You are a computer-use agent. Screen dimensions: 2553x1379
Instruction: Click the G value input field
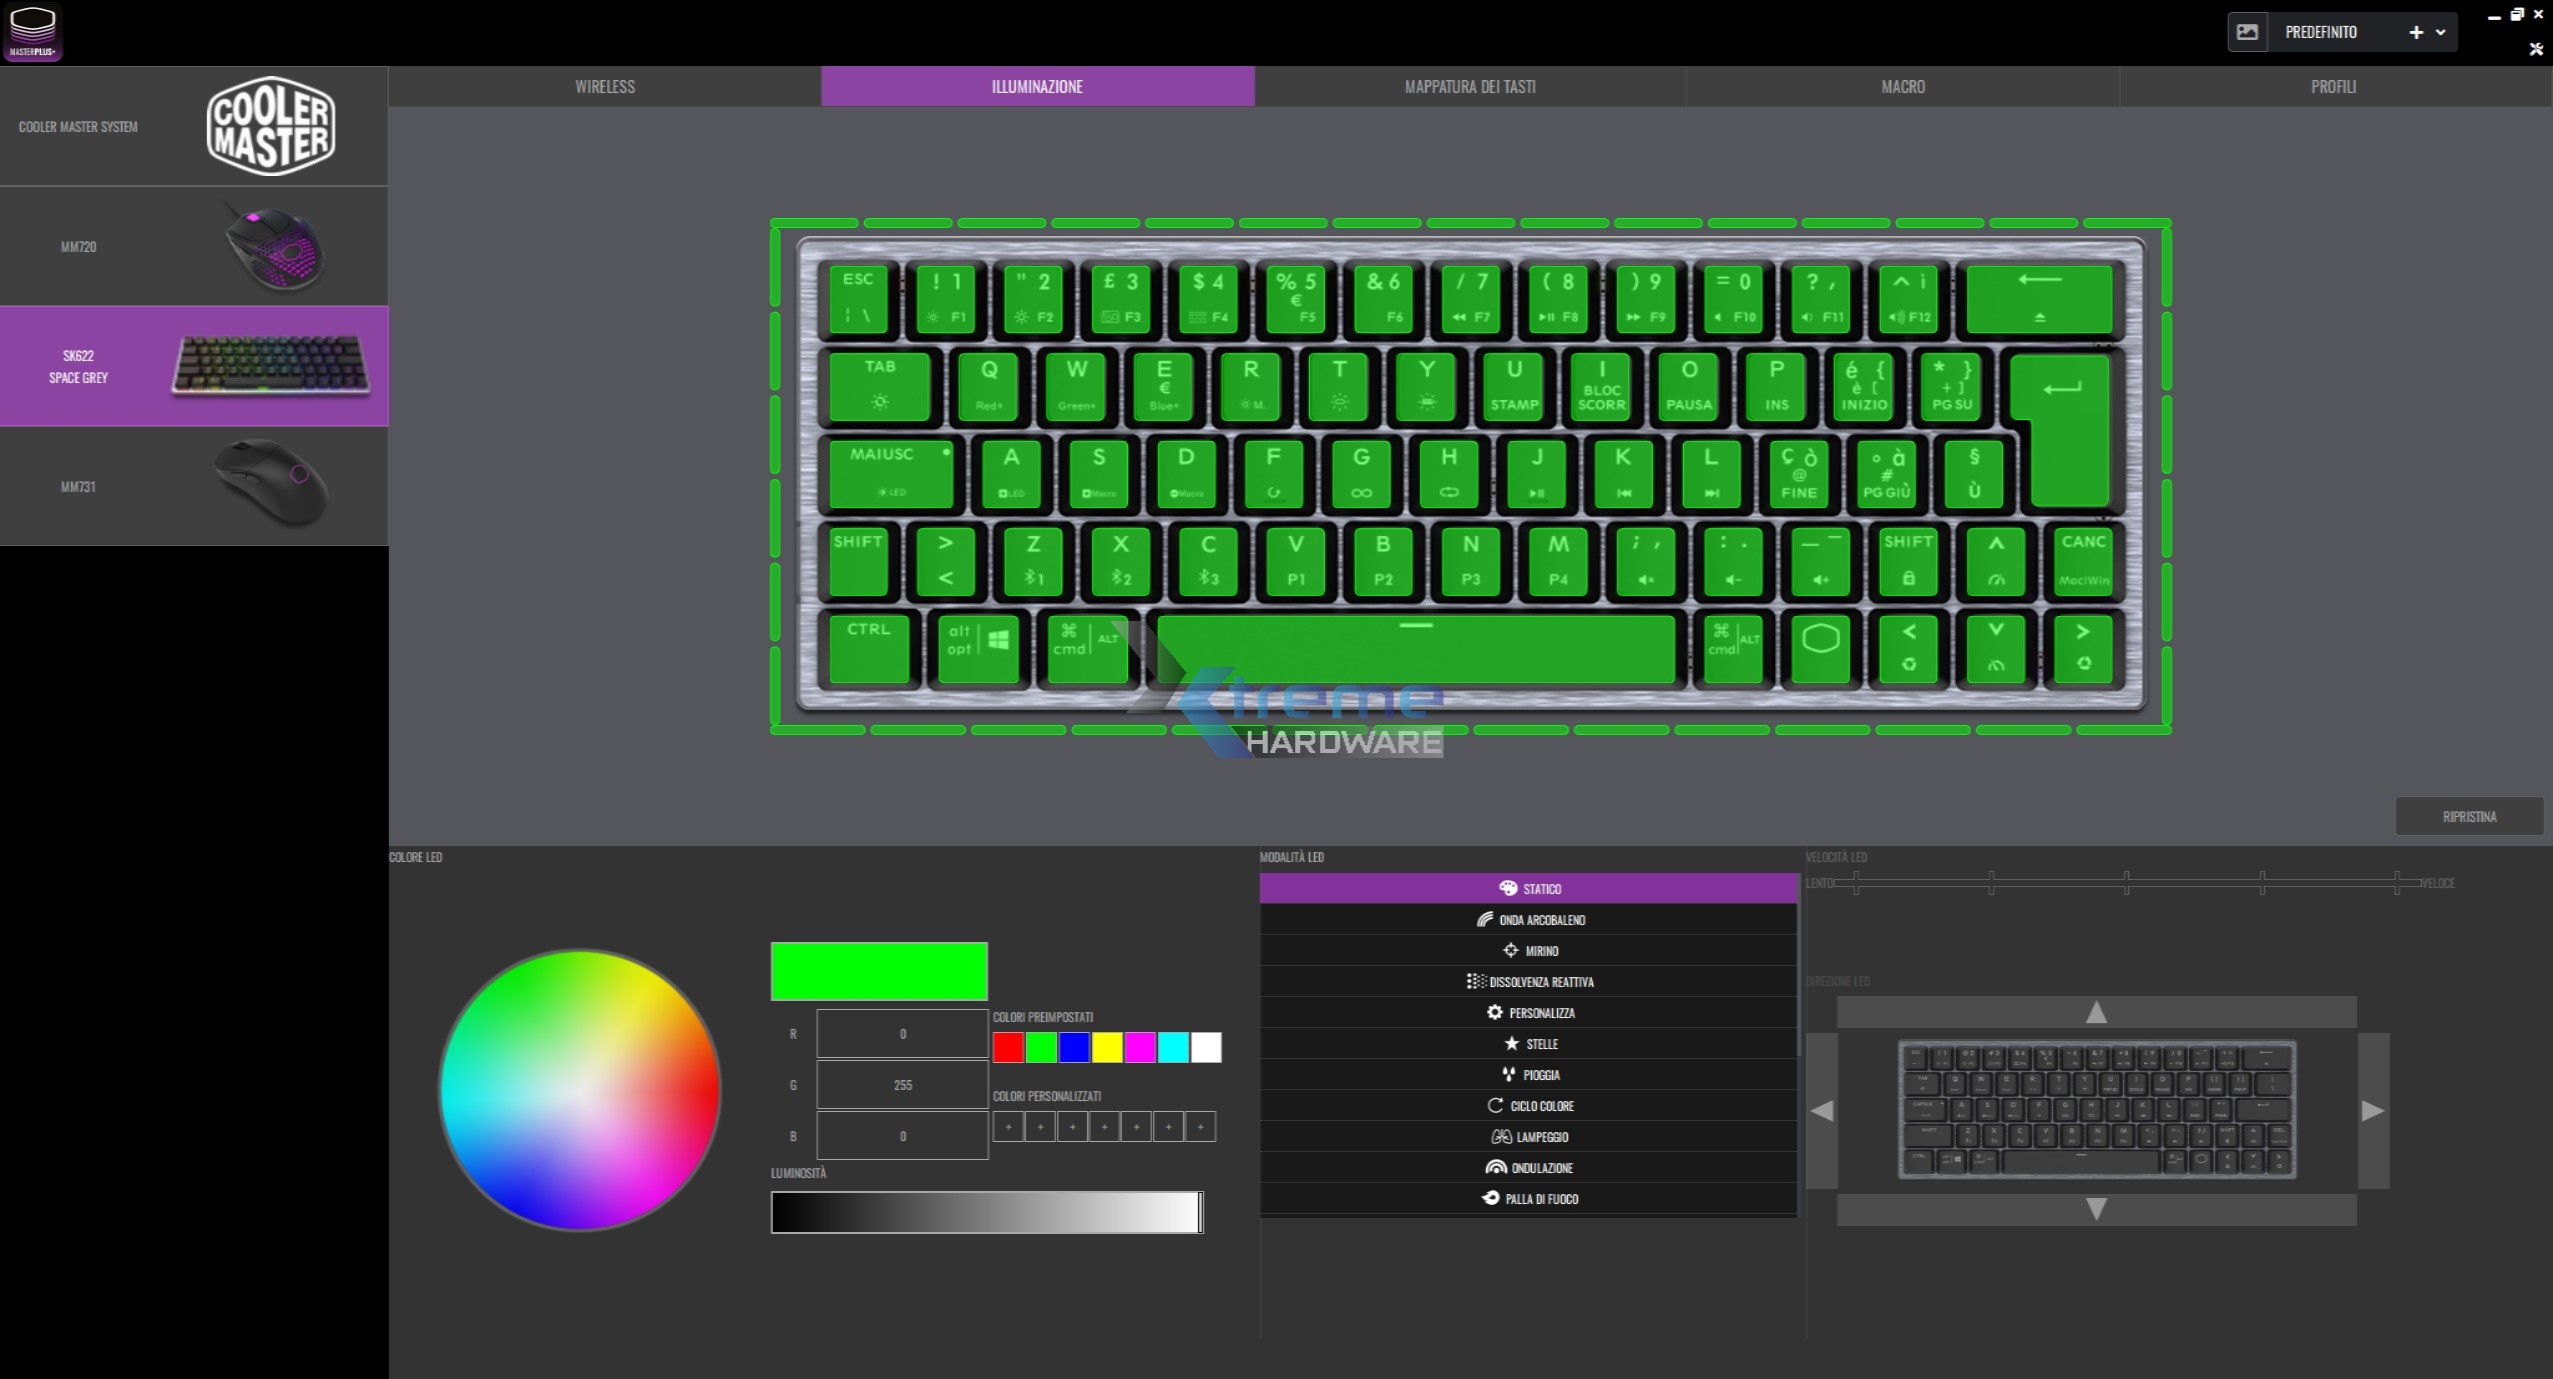[902, 1085]
